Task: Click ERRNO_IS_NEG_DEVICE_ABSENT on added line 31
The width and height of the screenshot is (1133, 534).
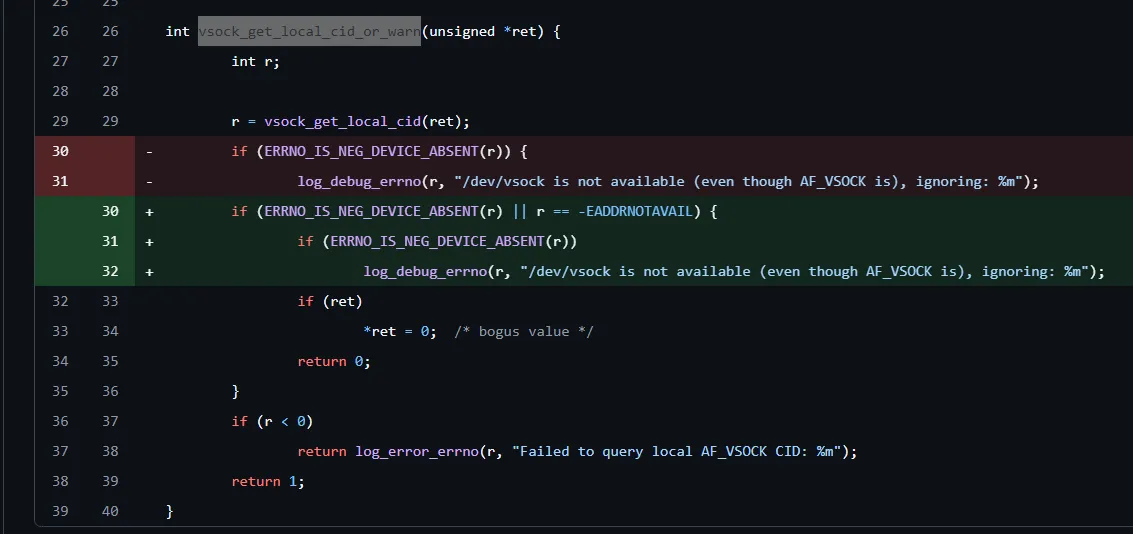Action: coord(437,241)
